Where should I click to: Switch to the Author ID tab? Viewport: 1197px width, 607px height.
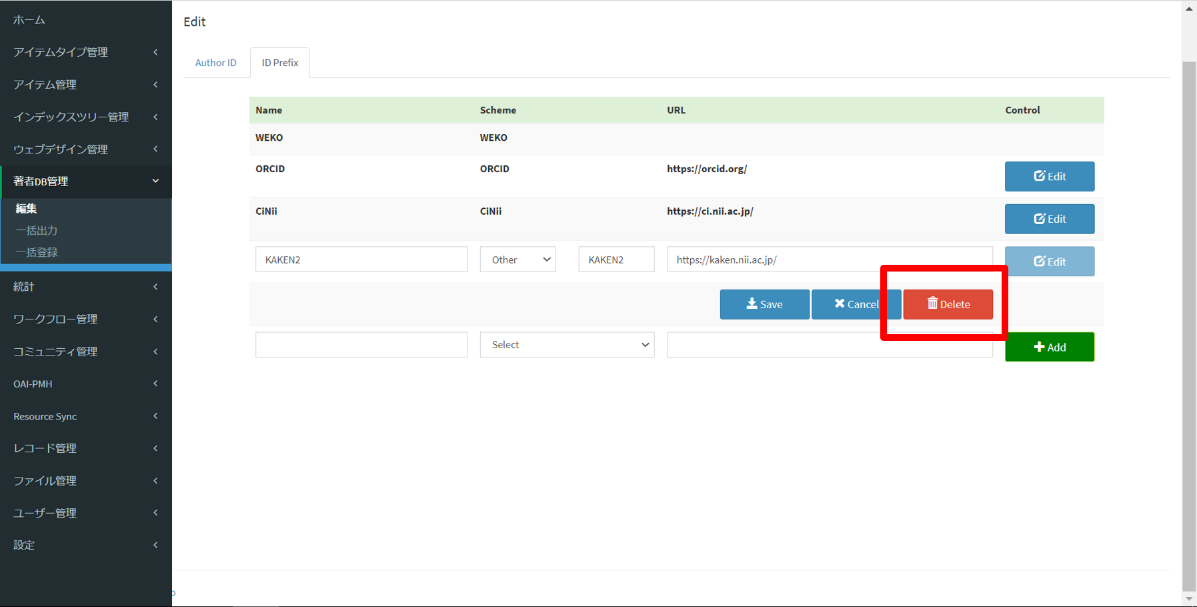(216, 63)
